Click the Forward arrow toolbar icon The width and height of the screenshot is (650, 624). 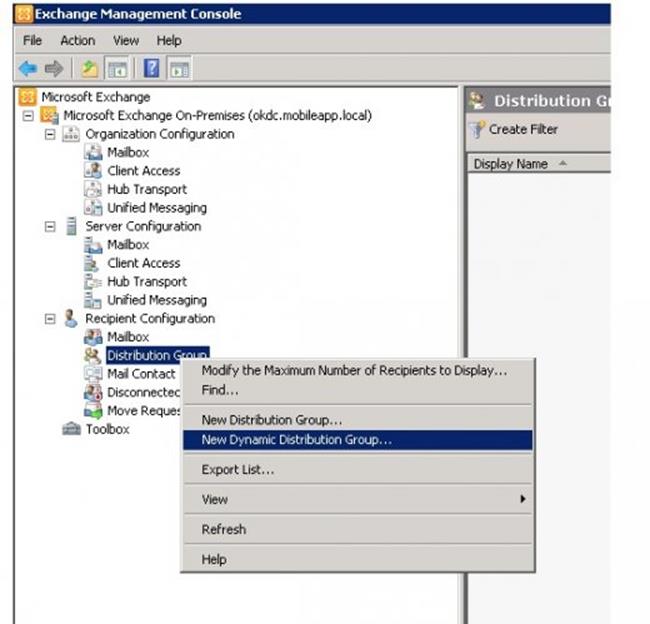point(54,68)
